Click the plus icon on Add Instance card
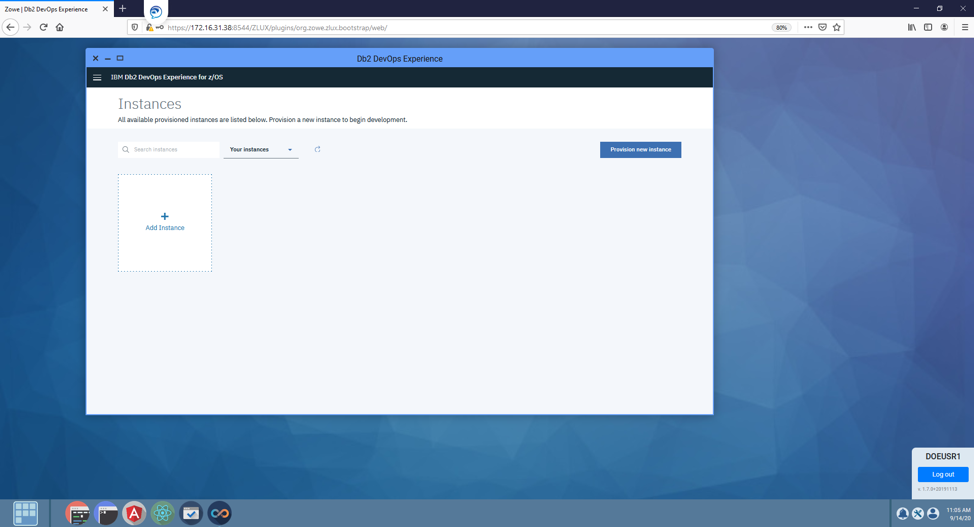This screenshot has height=527, width=974. (165, 216)
